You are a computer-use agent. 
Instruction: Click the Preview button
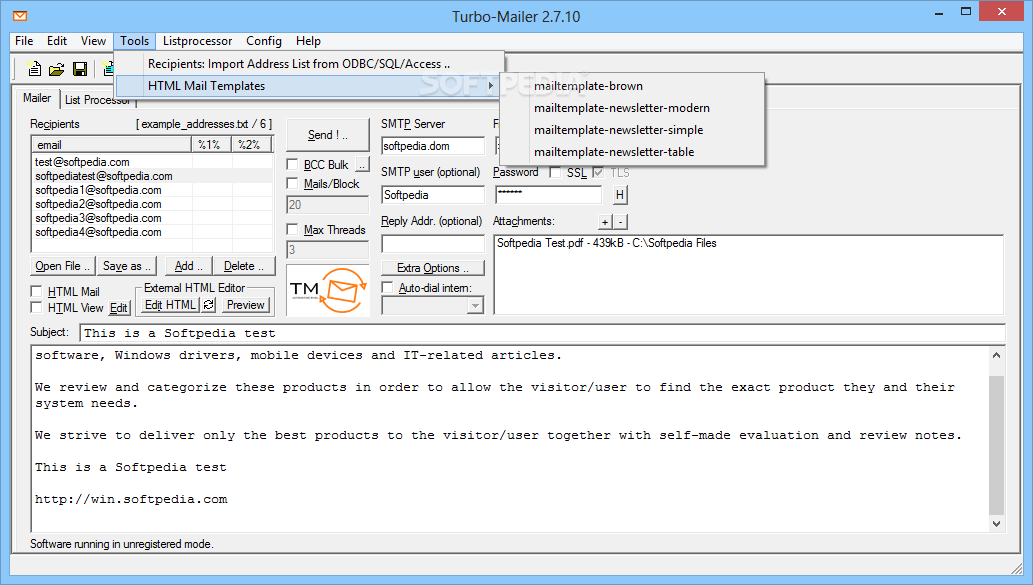coord(245,305)
